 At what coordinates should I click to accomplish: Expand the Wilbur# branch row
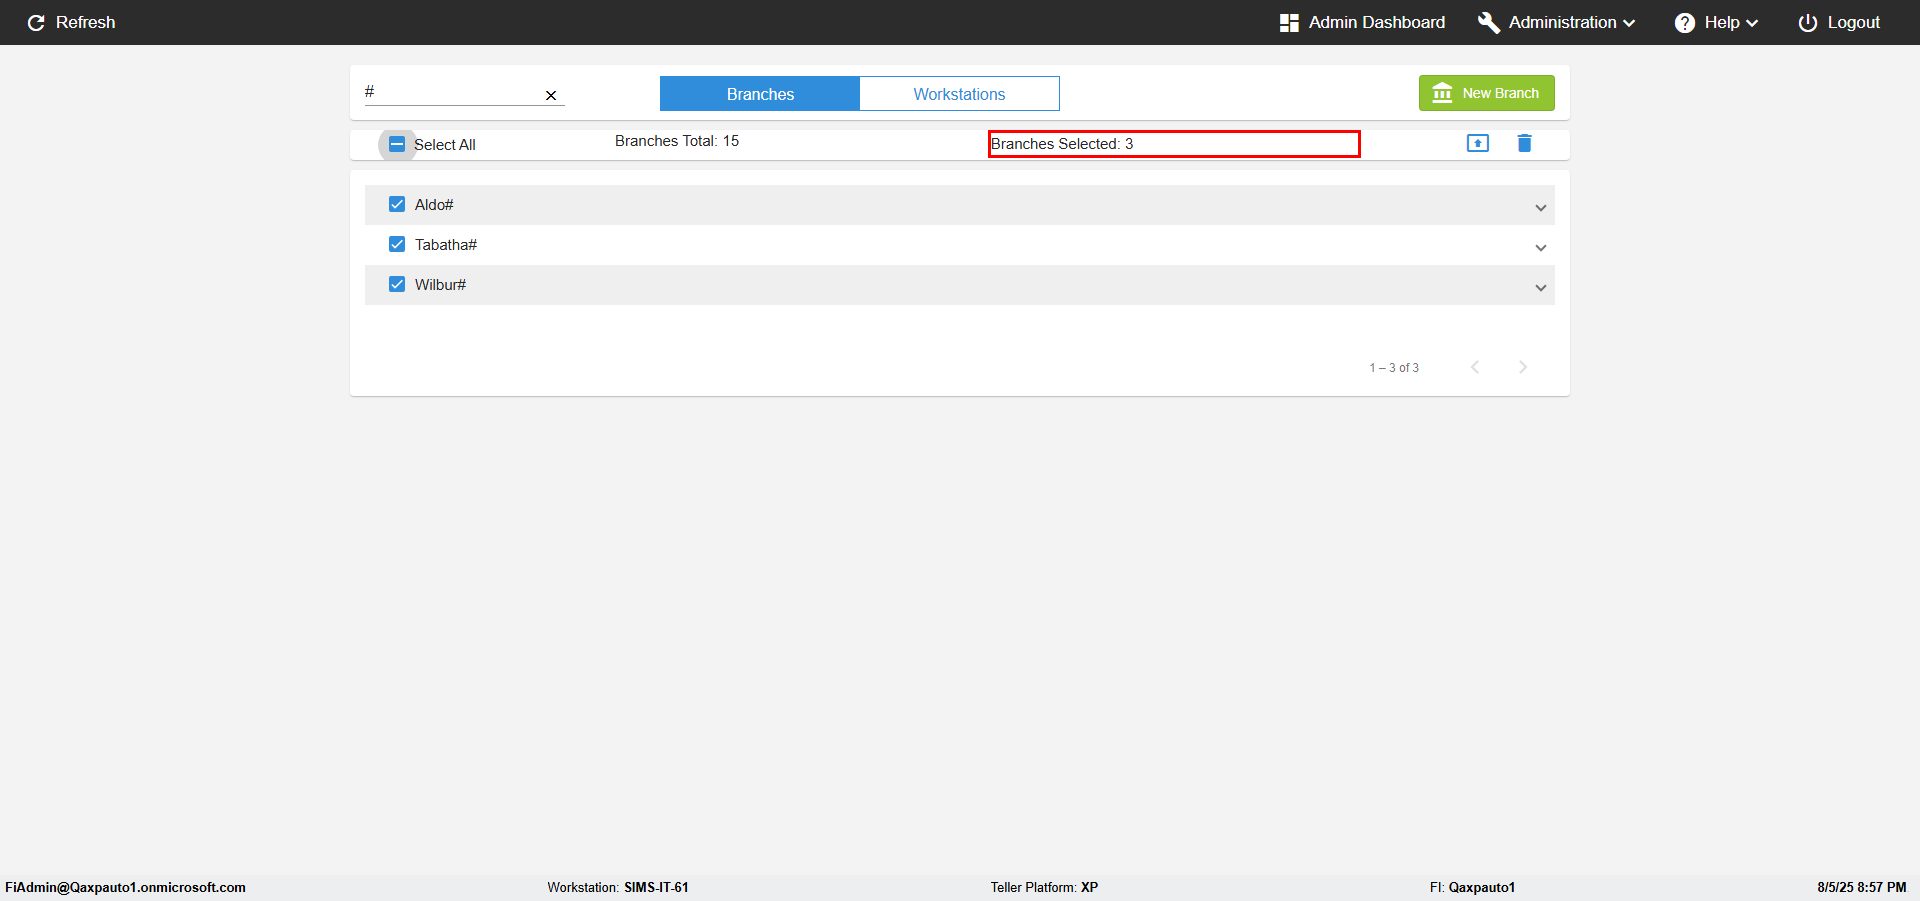[x=1541, y=287]
